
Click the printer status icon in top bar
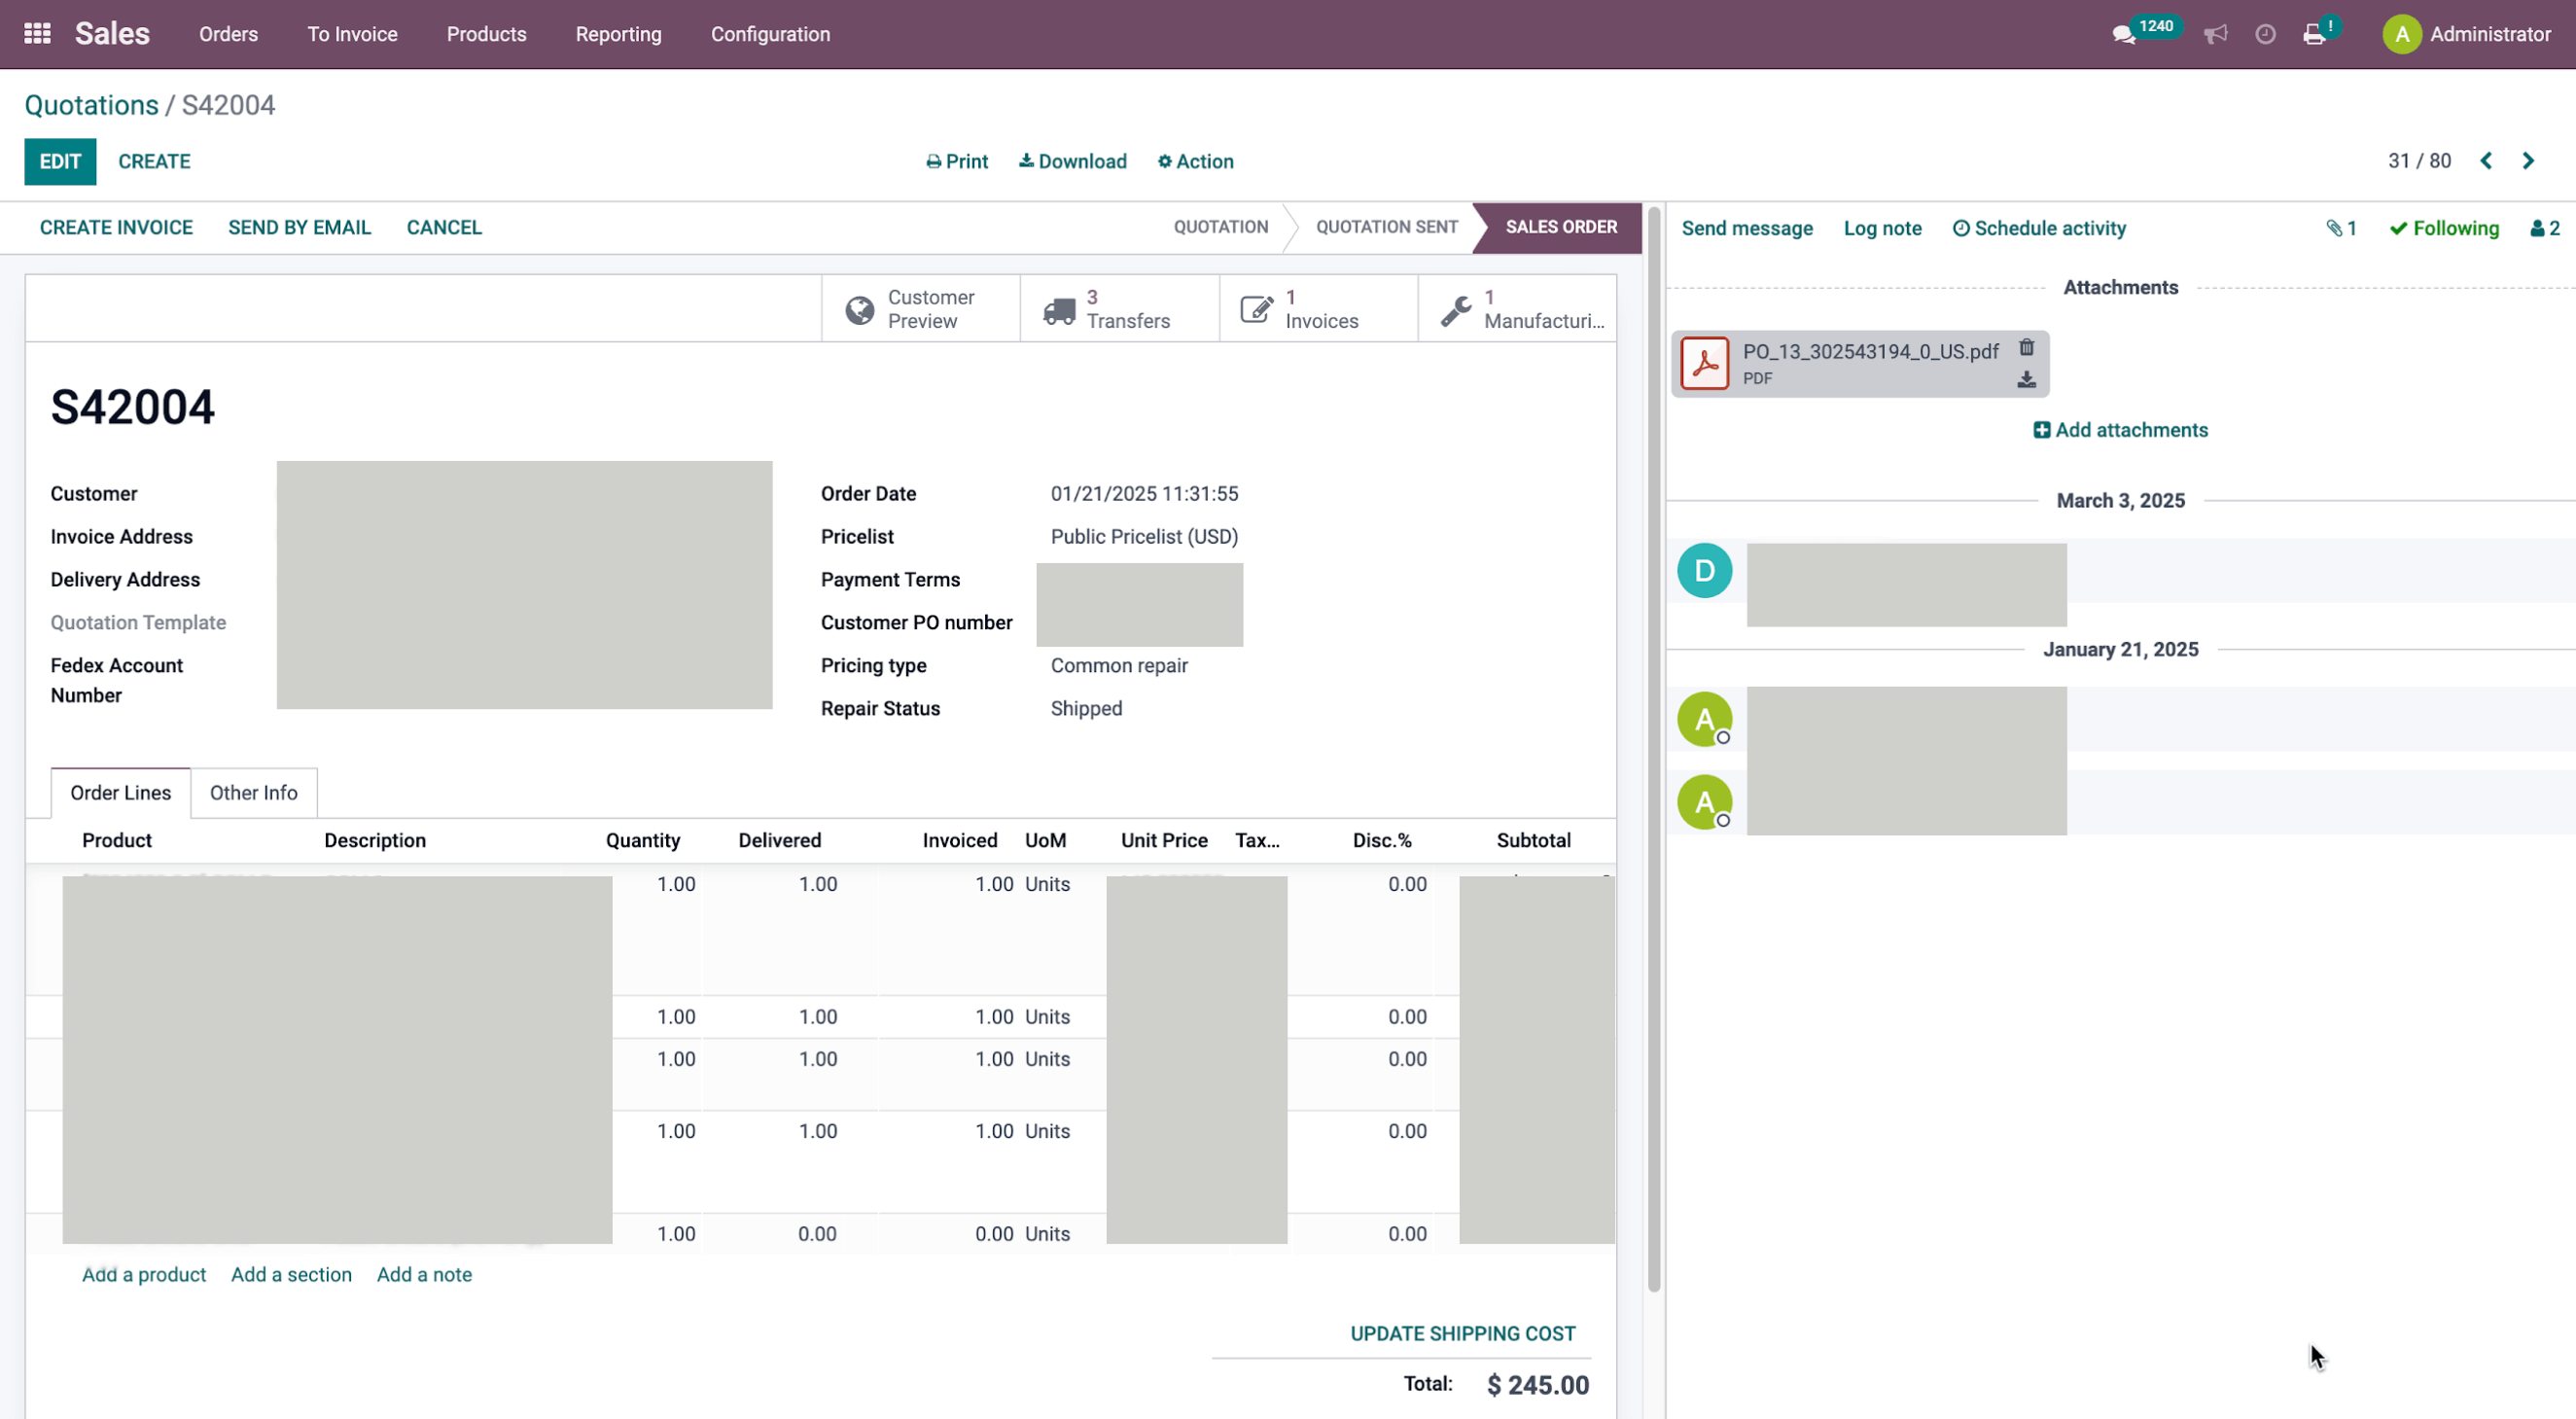pos(2314,35)
